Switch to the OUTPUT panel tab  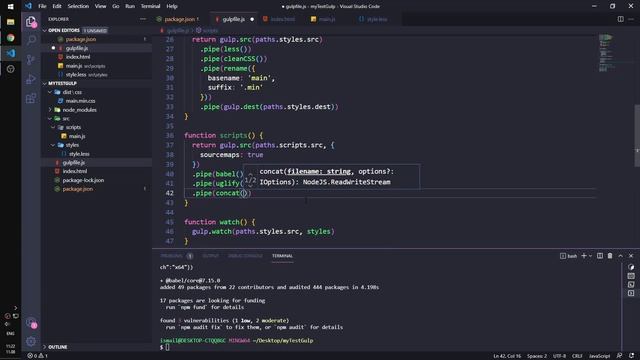(x=211, y=256)
